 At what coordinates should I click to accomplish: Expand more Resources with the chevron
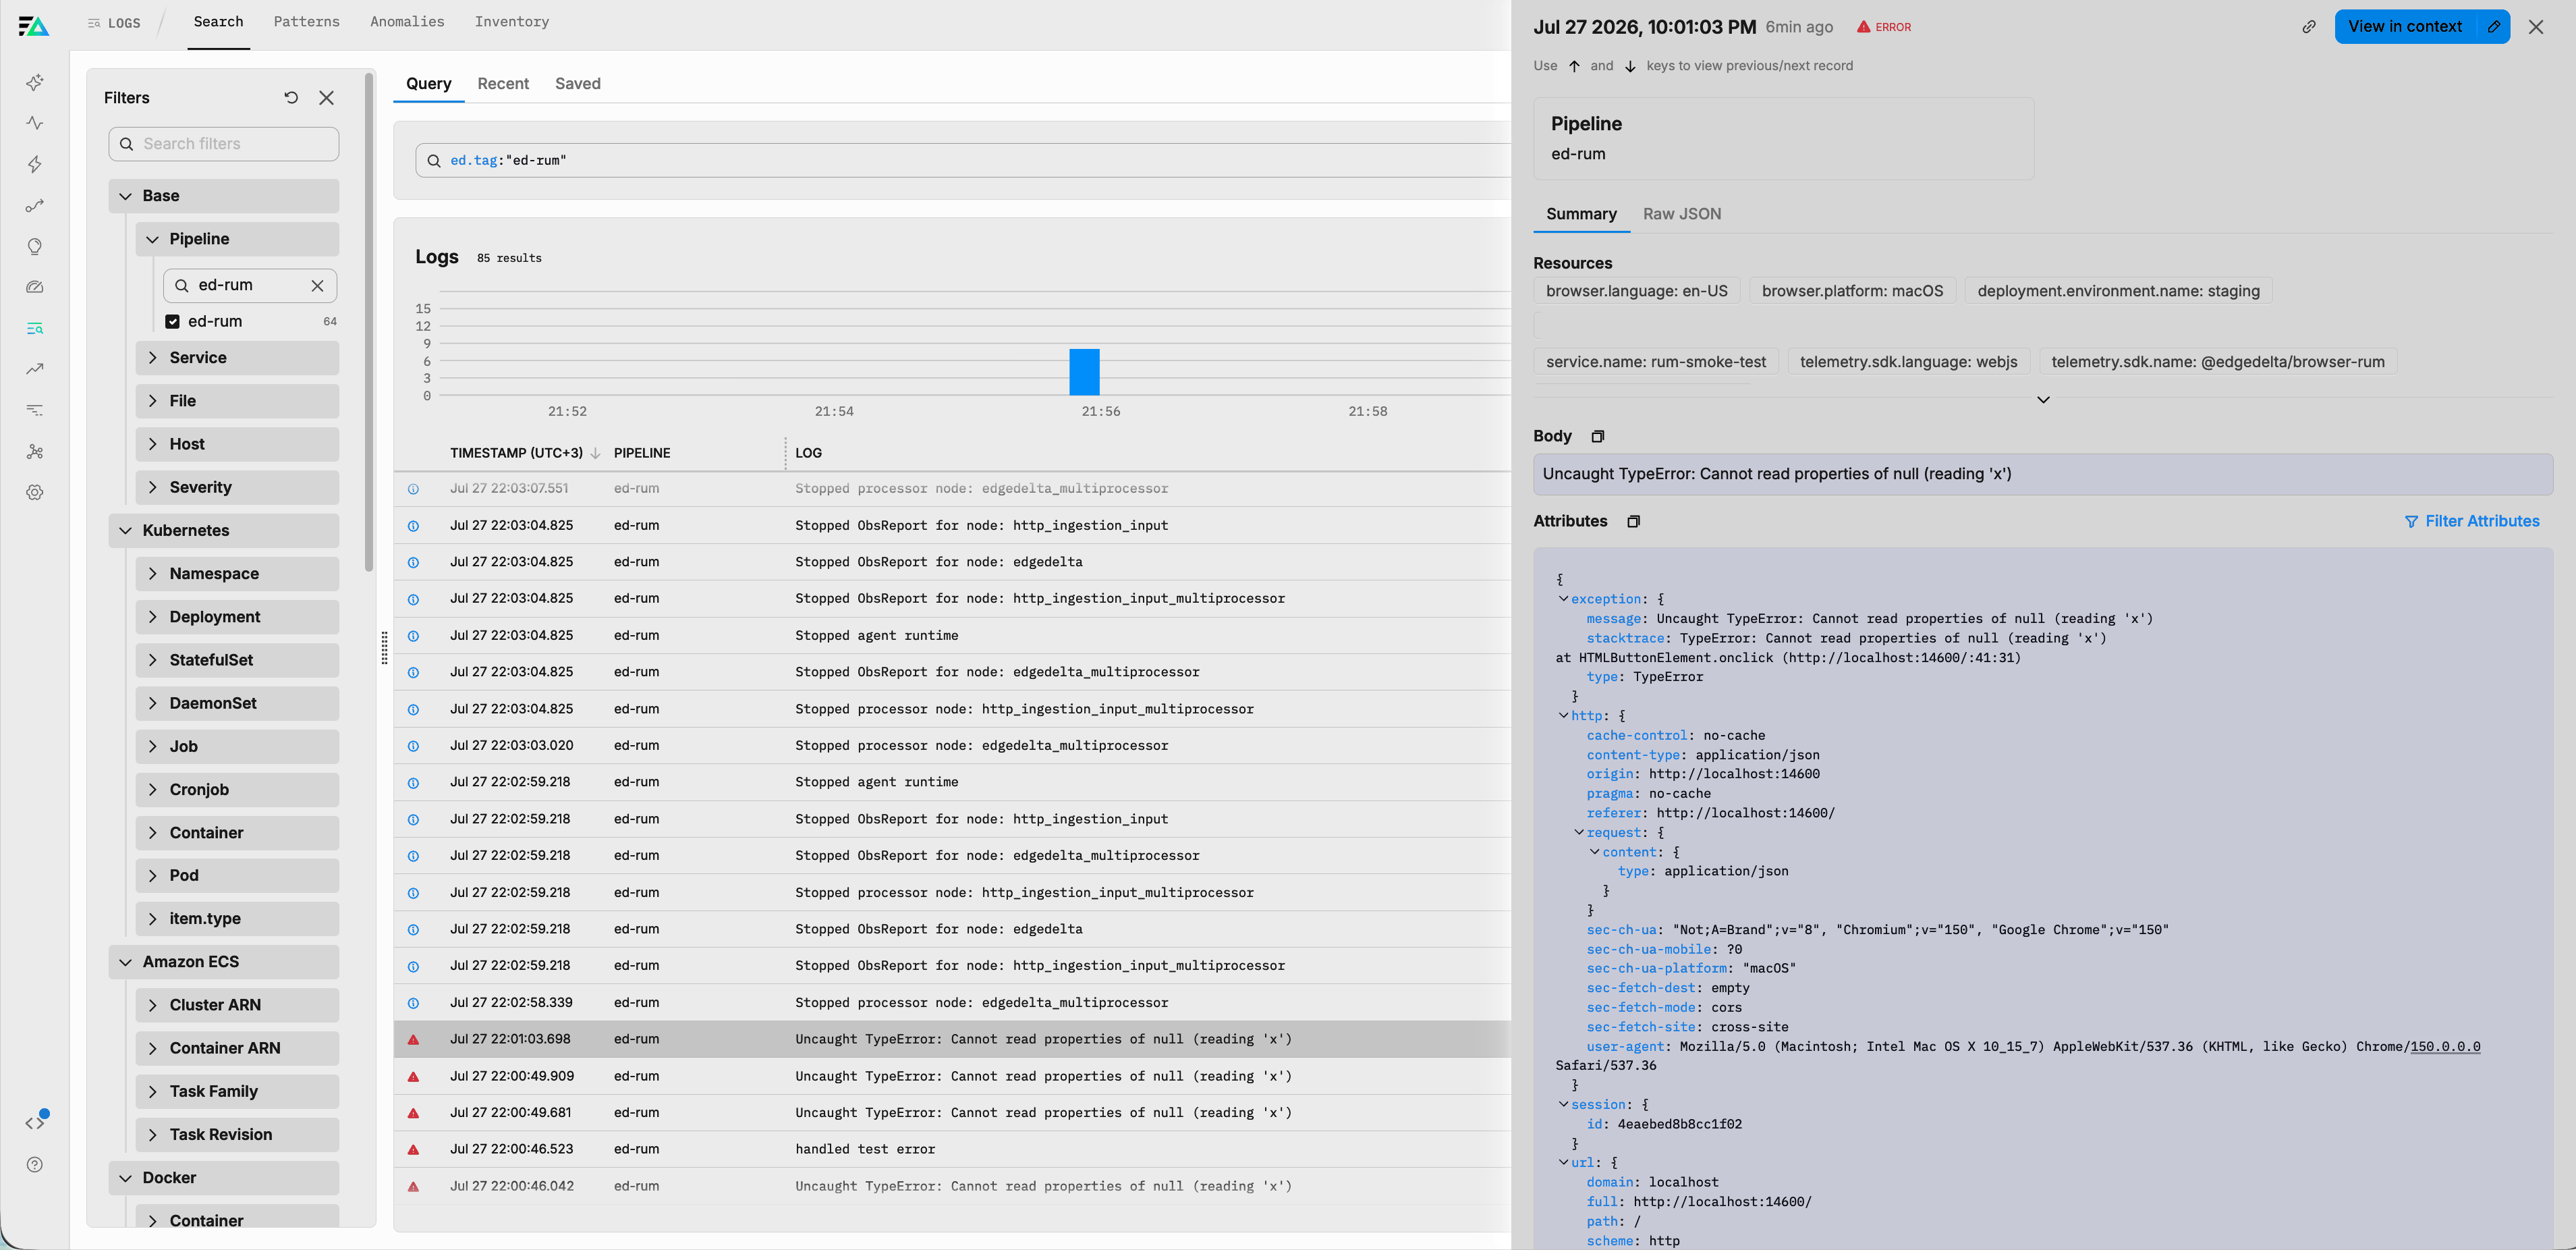coord(2043,400)
